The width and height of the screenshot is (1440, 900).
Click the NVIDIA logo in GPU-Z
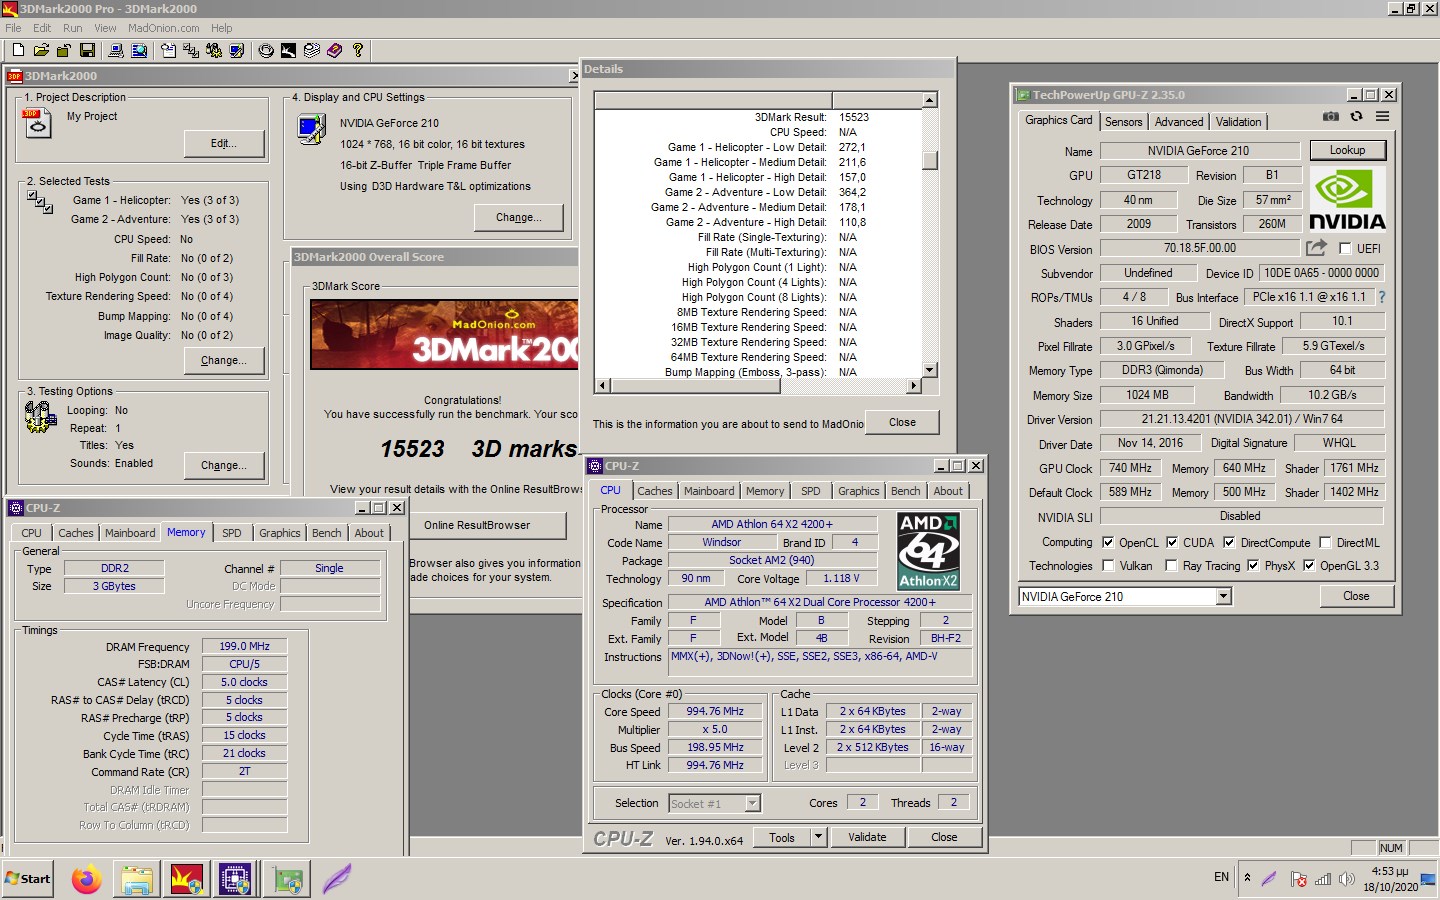[x=1346, y=200]
